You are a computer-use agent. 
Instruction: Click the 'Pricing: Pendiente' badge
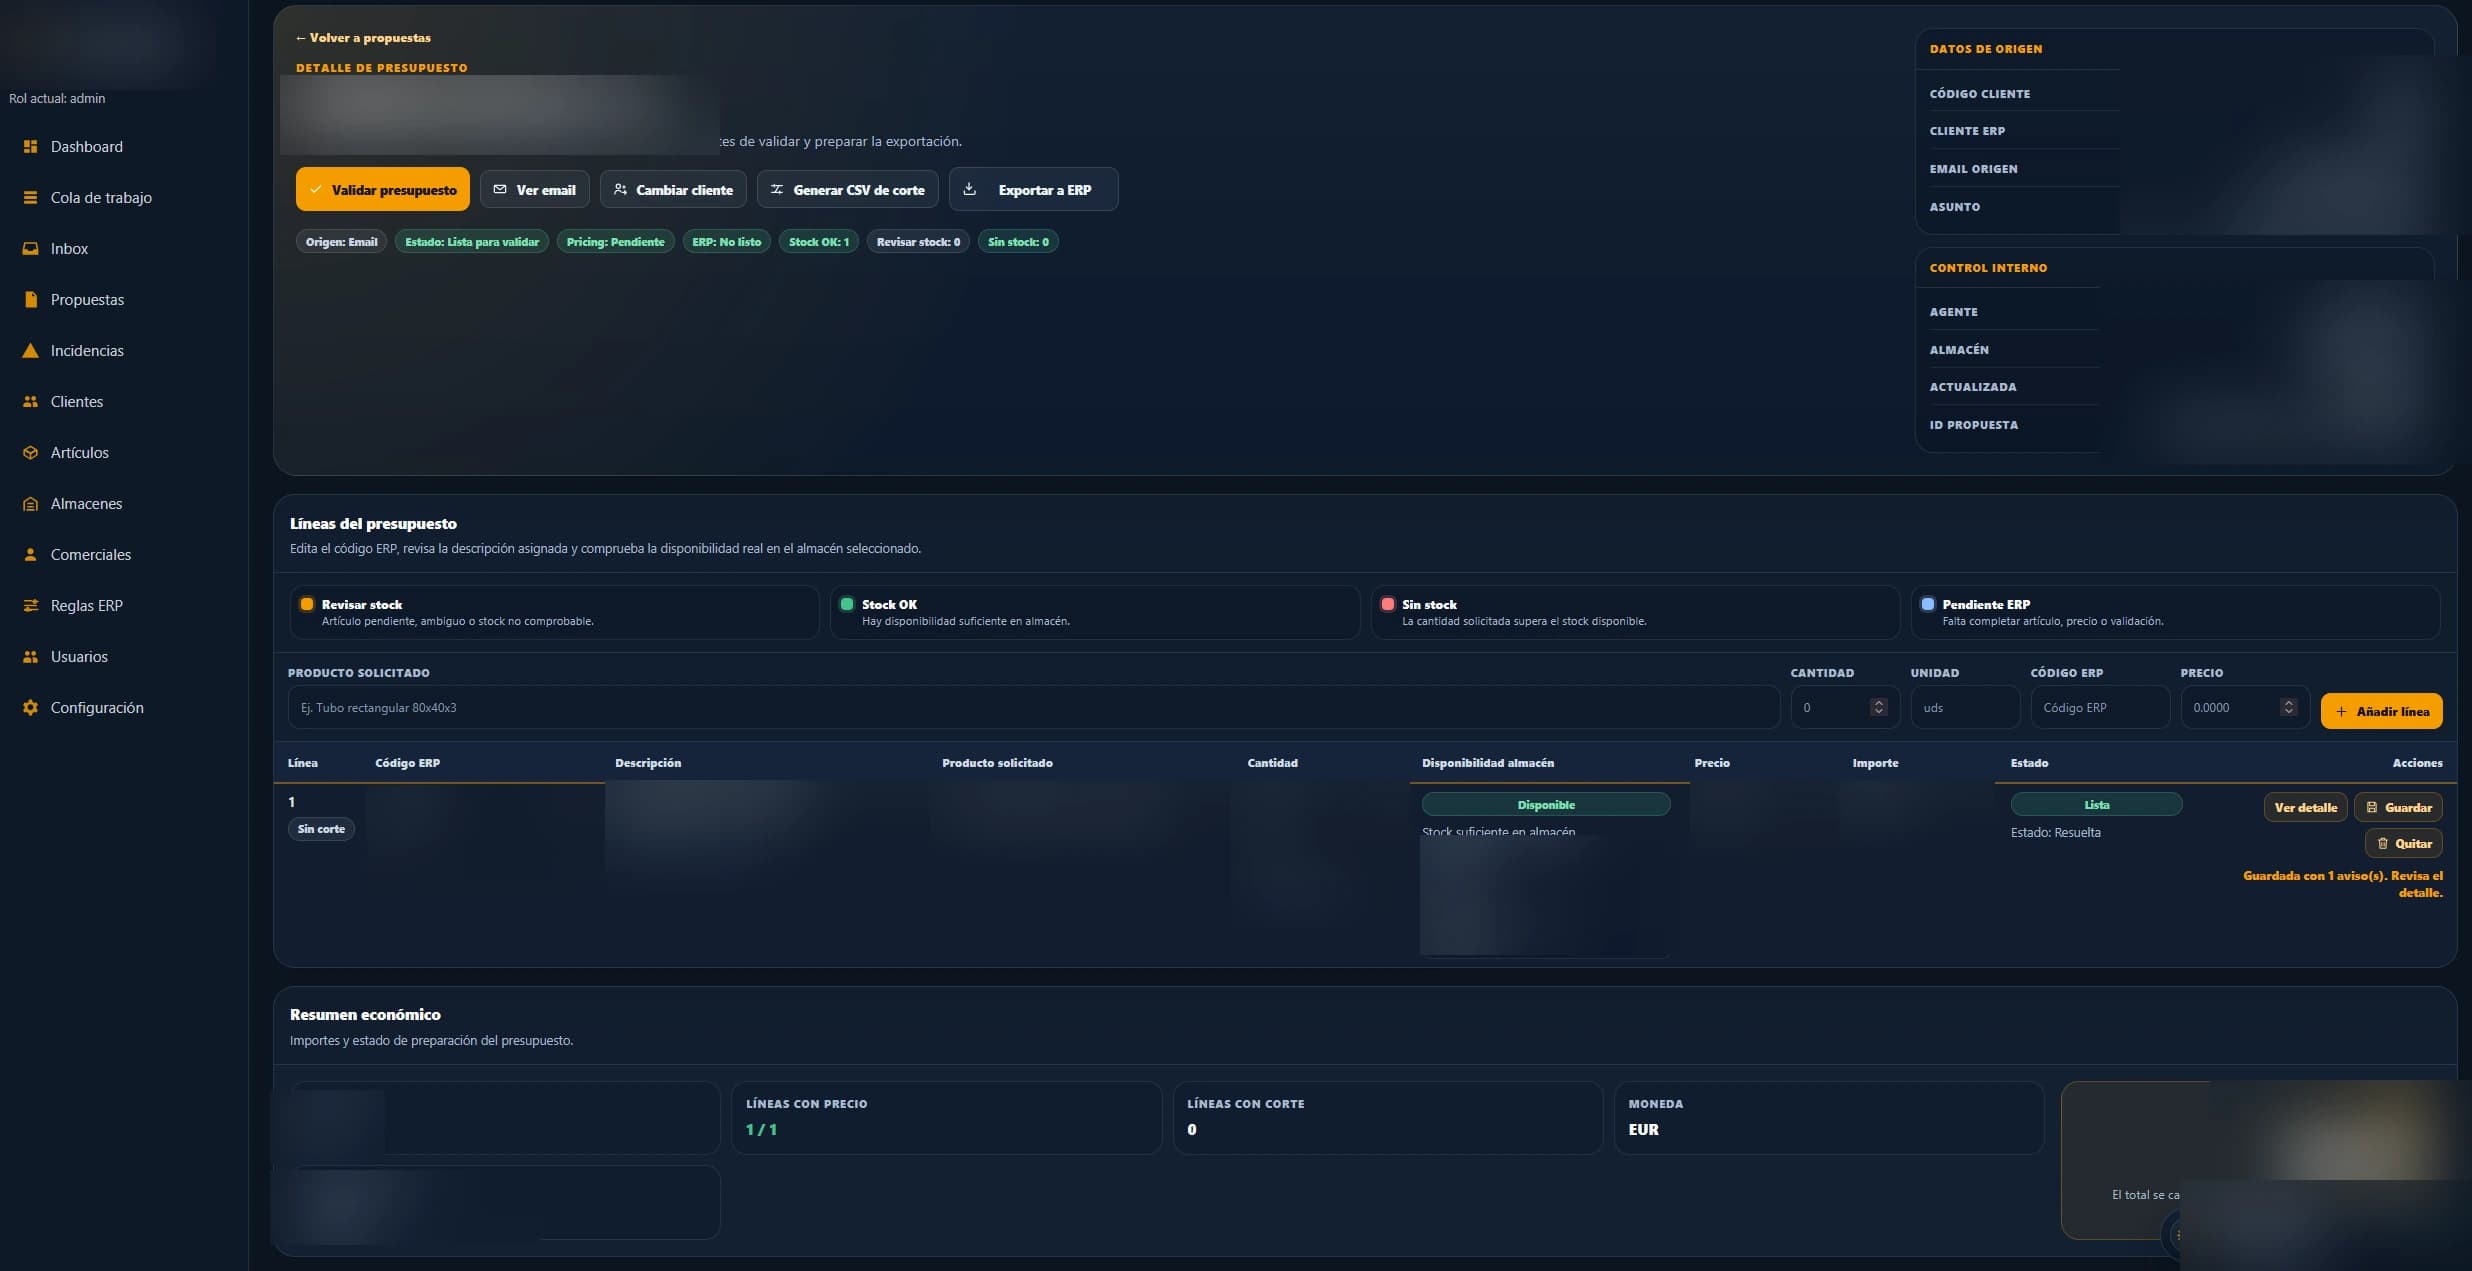pos(615,242)
